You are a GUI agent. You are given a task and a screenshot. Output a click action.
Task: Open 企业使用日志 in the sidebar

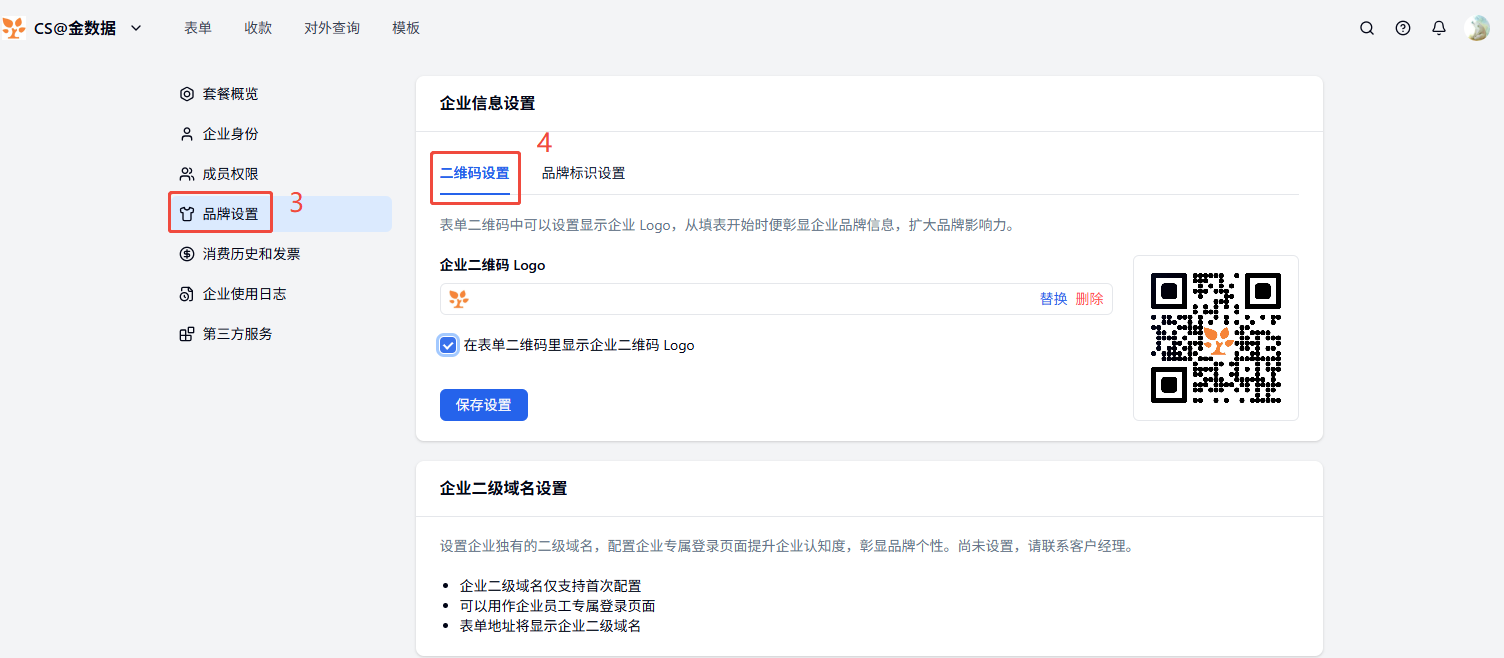244,294
